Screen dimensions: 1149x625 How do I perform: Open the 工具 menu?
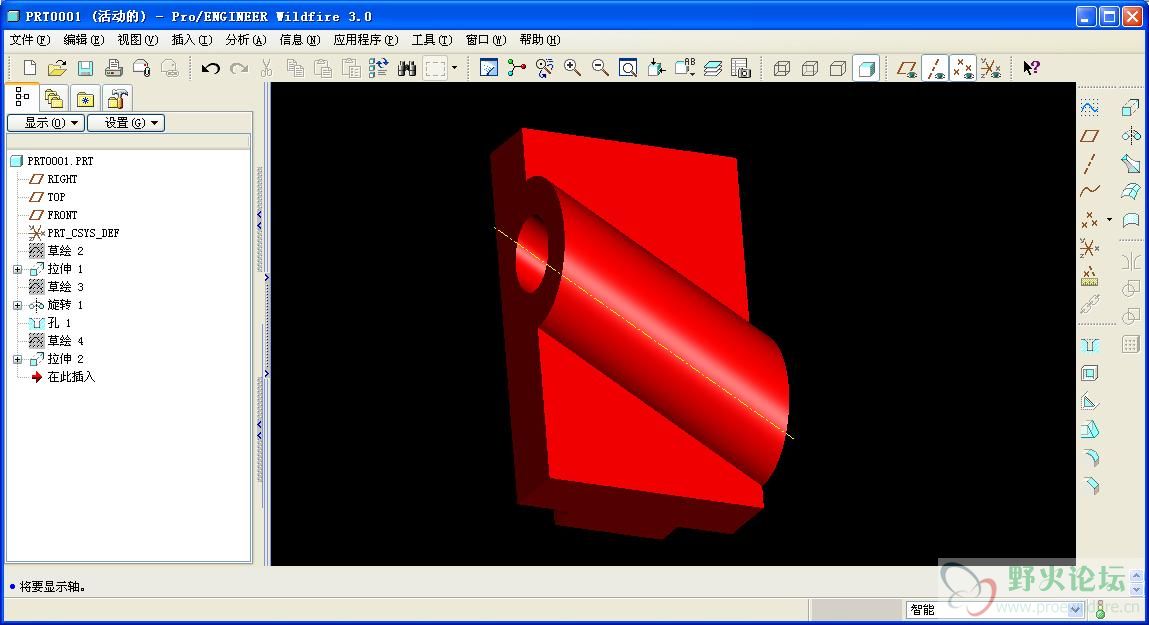point(432,40)
